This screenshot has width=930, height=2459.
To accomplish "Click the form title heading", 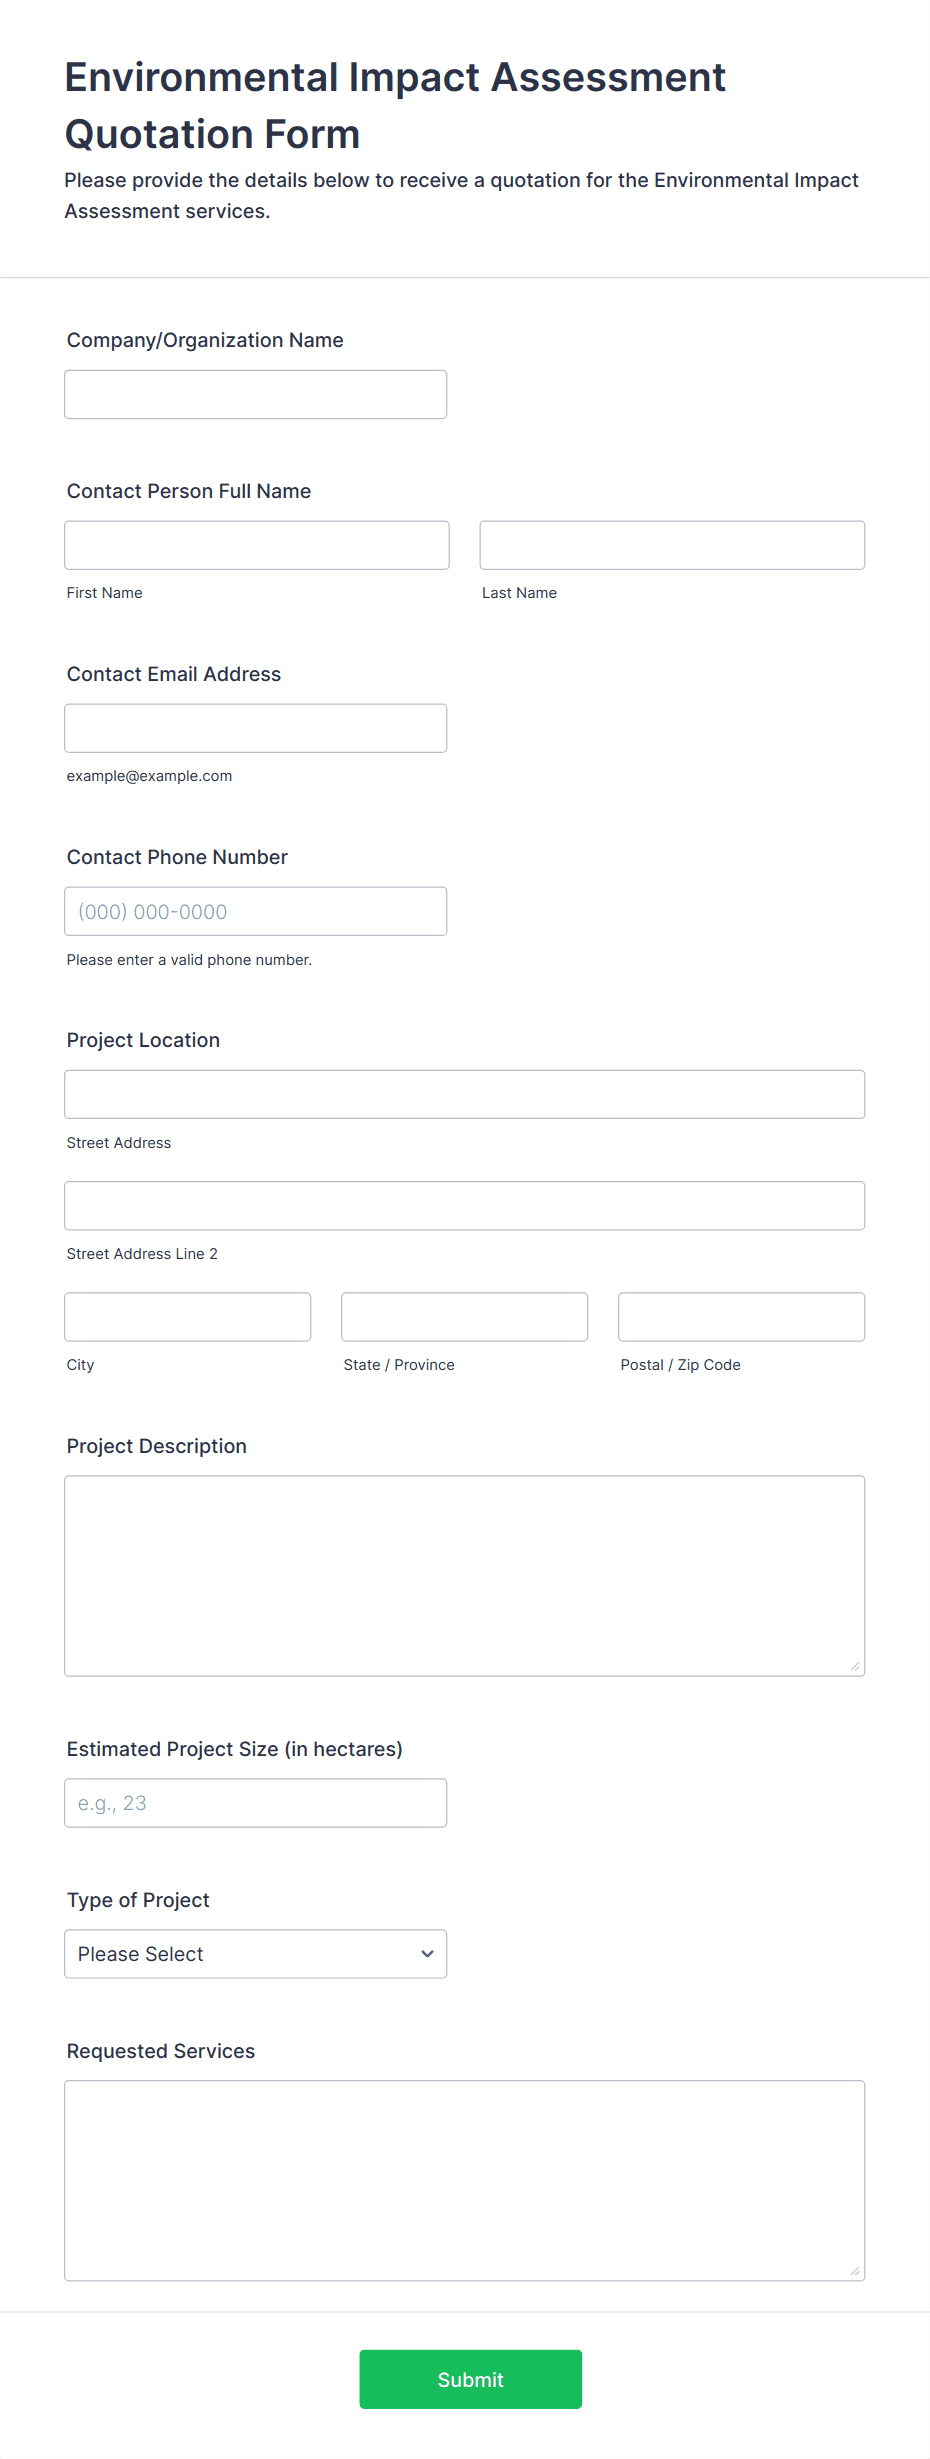I will [x=395, y=105].
